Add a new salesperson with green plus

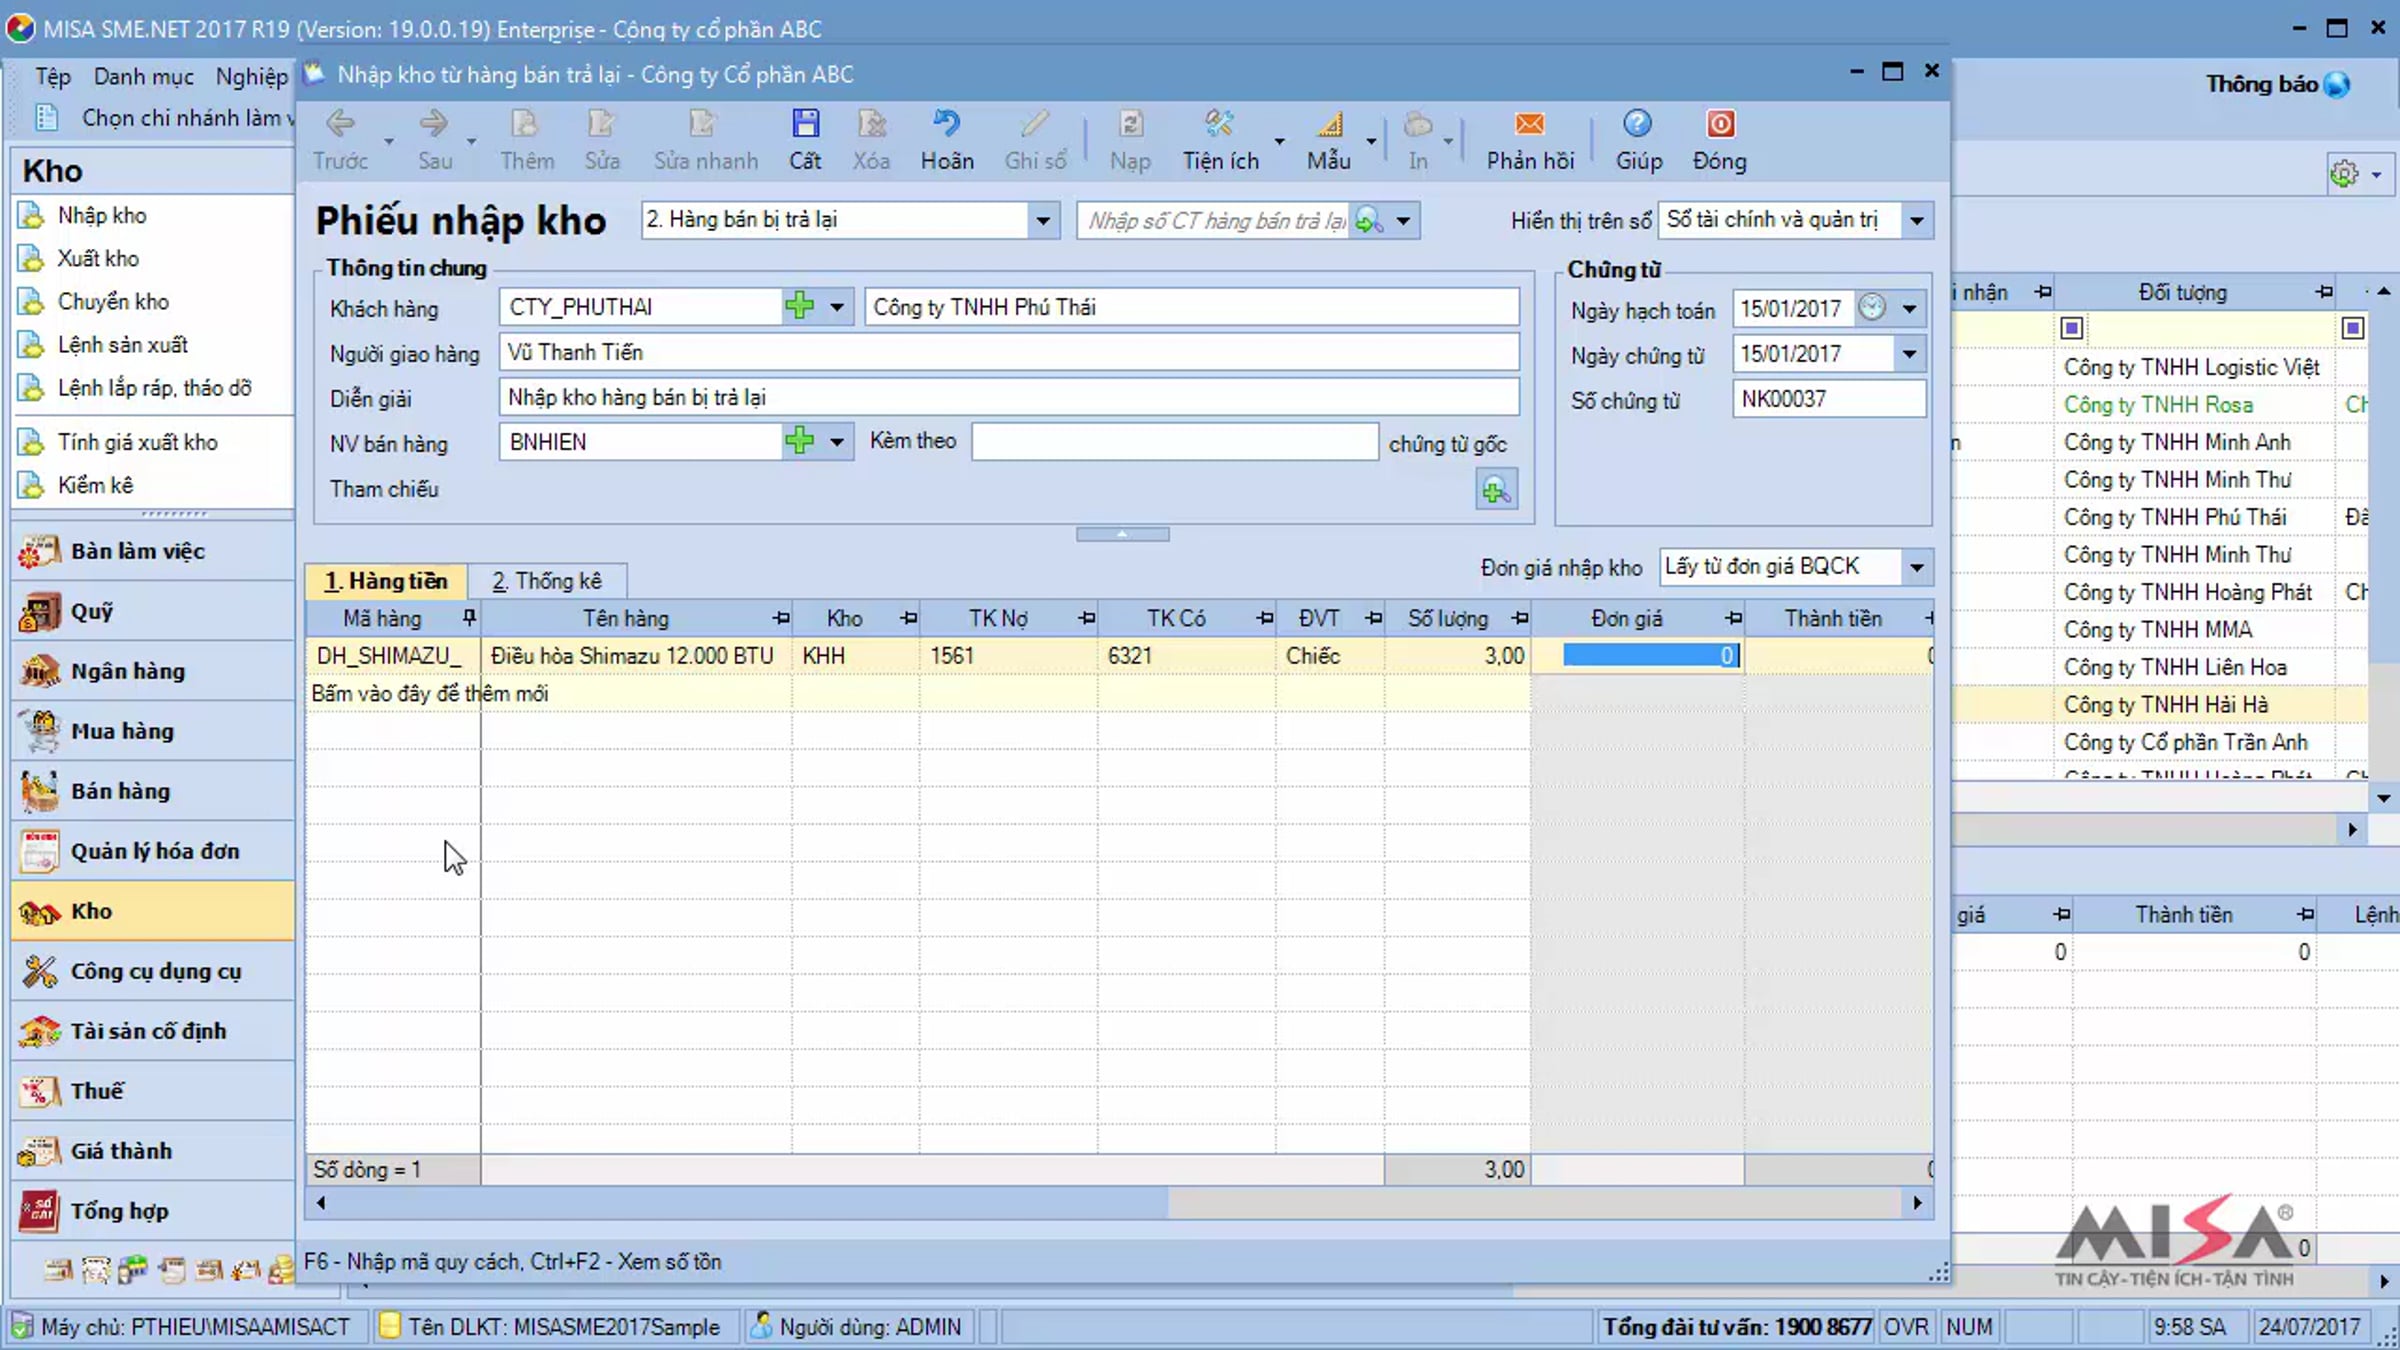coord(800,441)
